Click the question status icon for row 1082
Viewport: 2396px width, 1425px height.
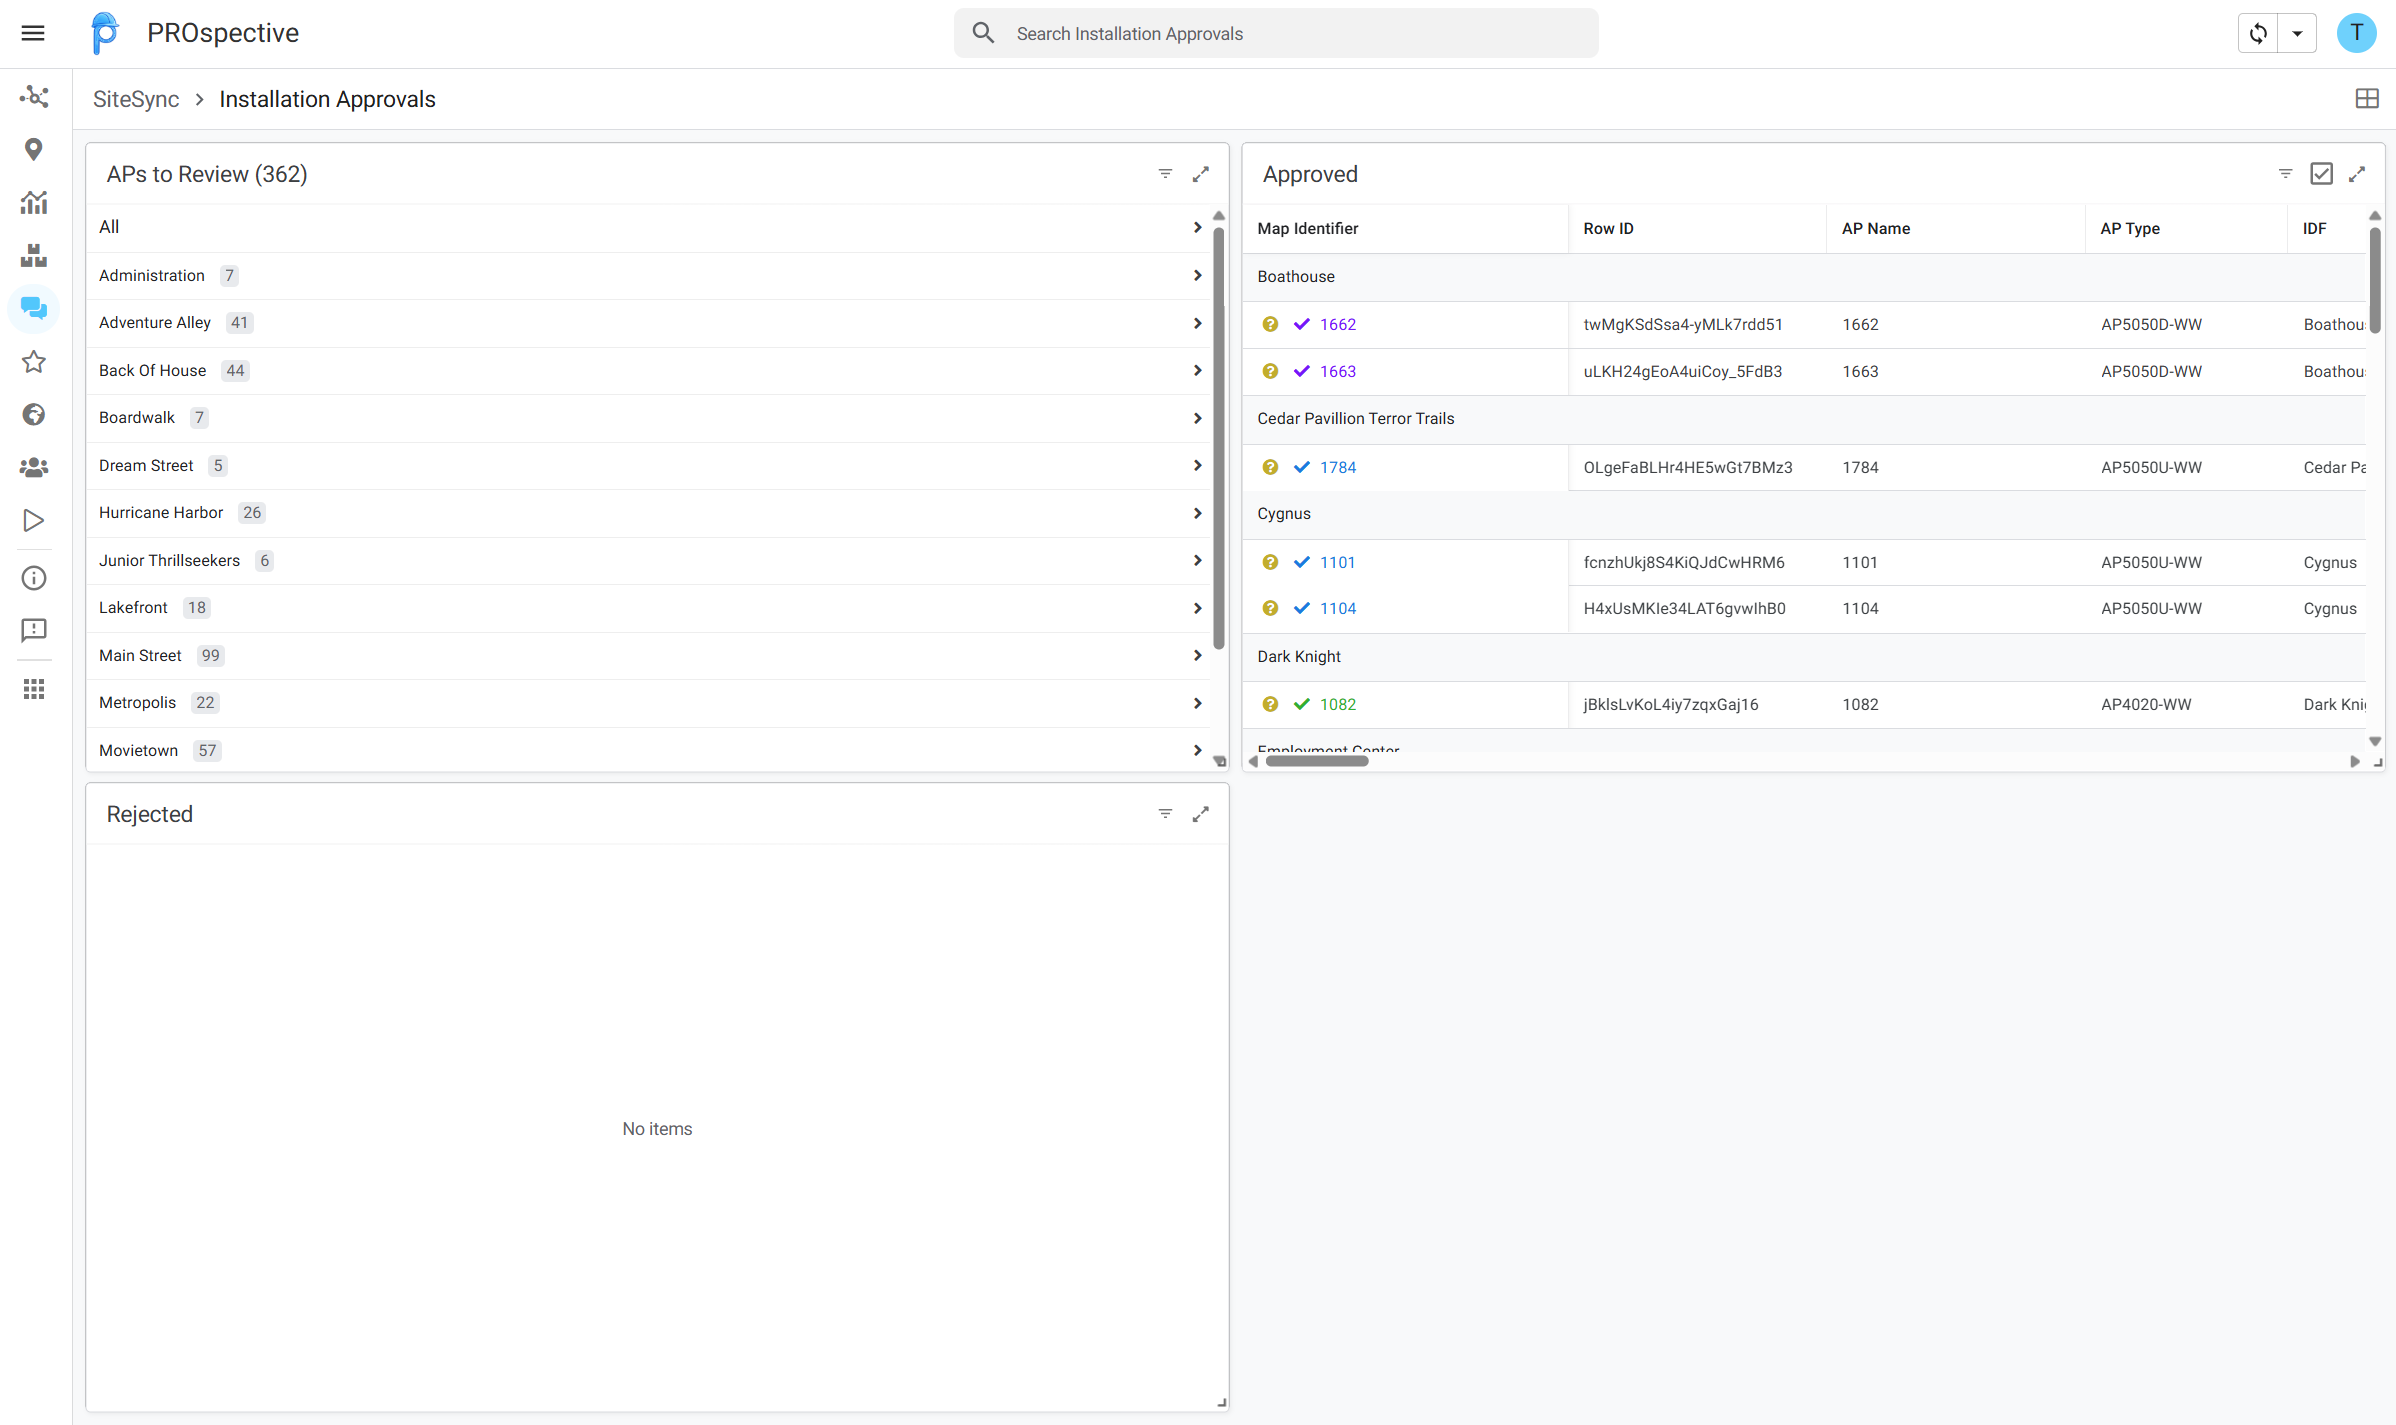(x=1270, y=704)
